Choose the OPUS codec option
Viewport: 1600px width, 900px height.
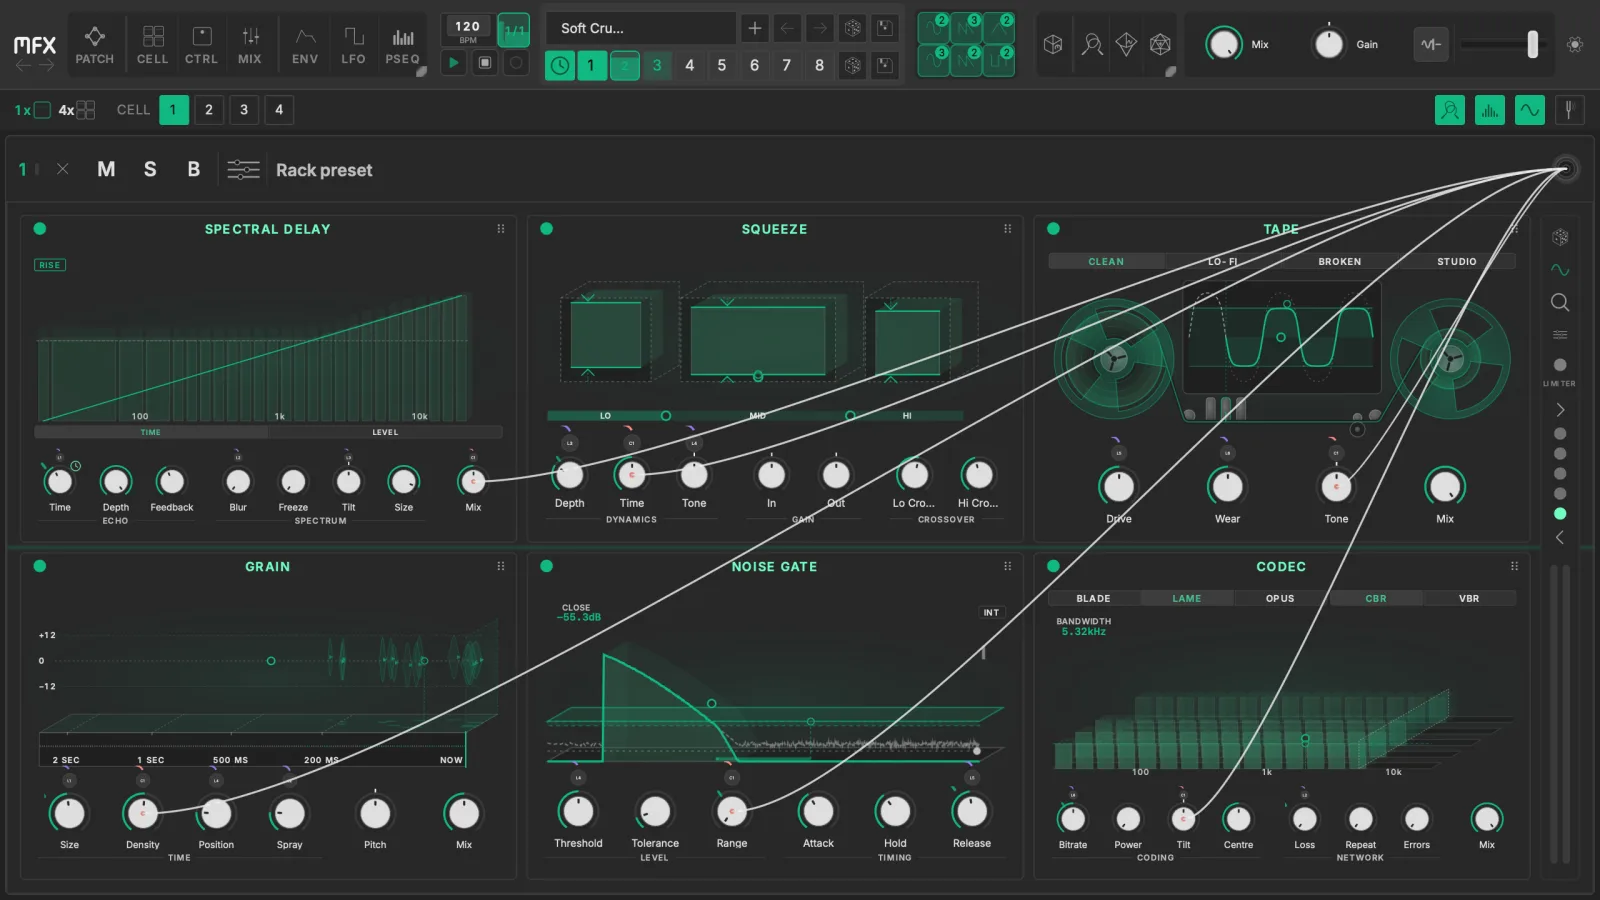click(x=1280, y=598)
